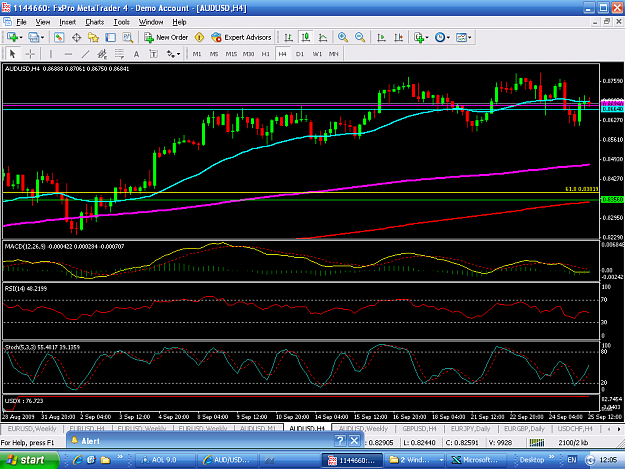Select the trendline drawing tool
Viewport: 625px width, 469px height.
coord(85,54)
